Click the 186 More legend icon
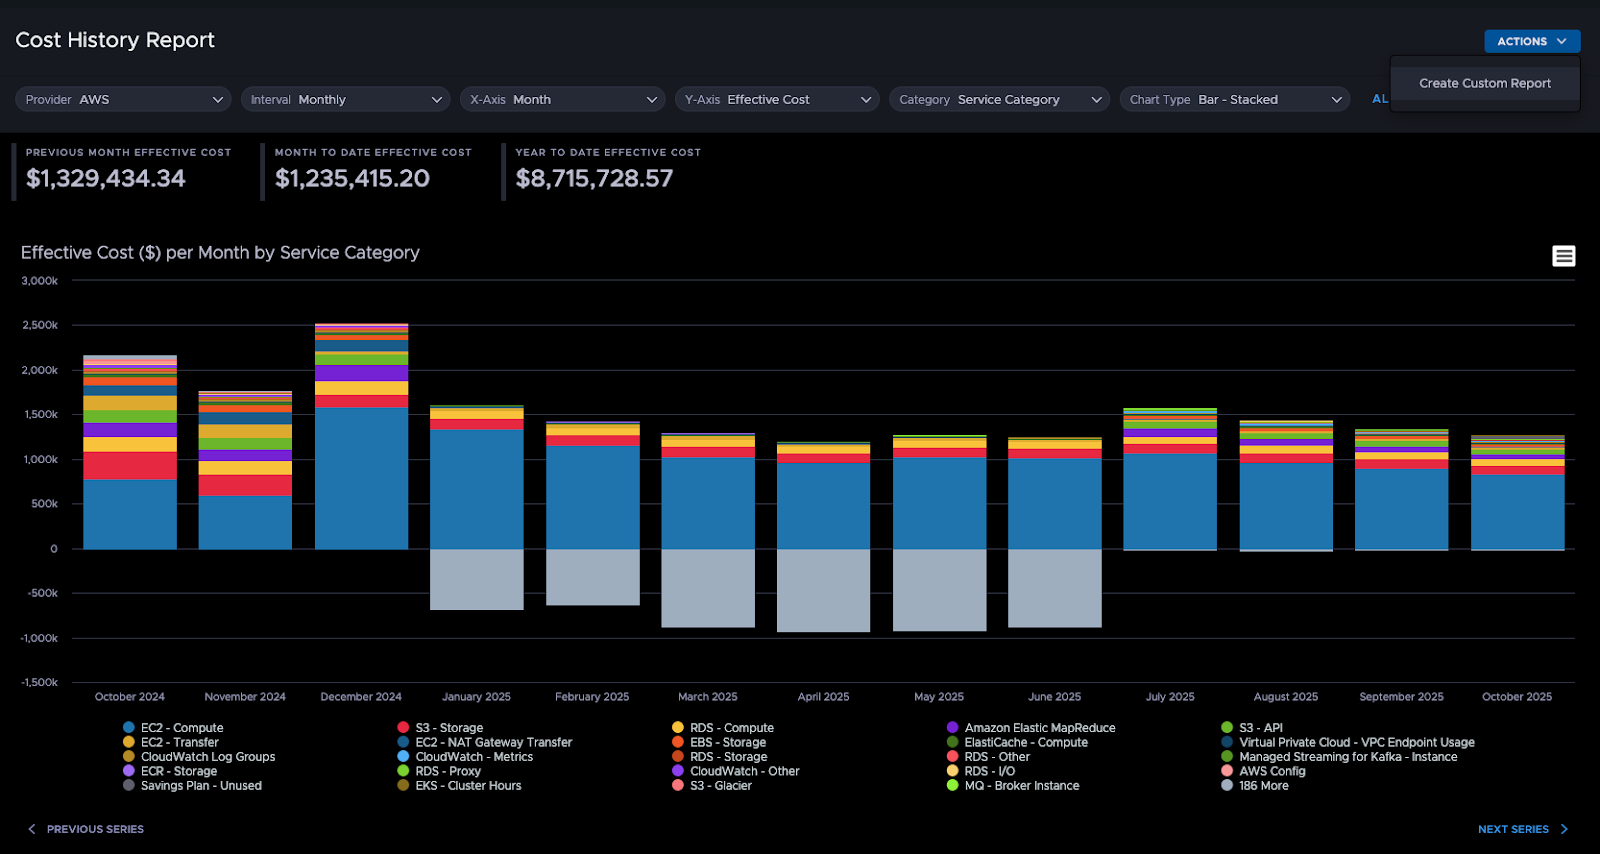Viewport: 1600px width, 854px height. pyautogui.click(x=1227, y=785)
